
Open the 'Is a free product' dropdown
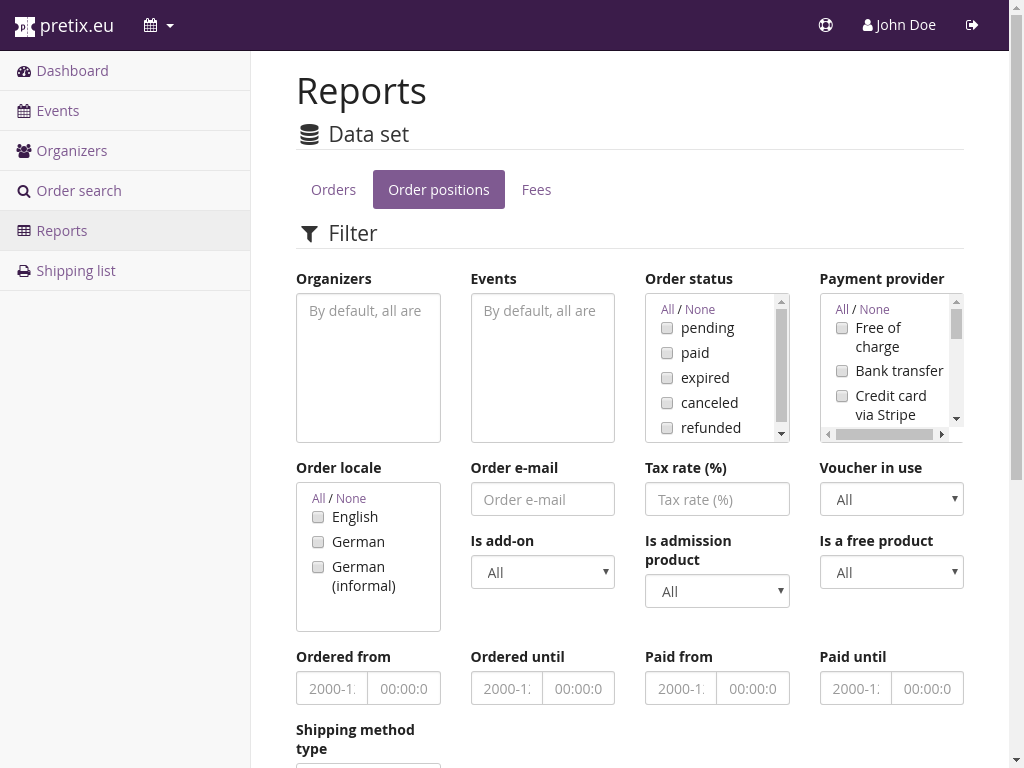891,572
